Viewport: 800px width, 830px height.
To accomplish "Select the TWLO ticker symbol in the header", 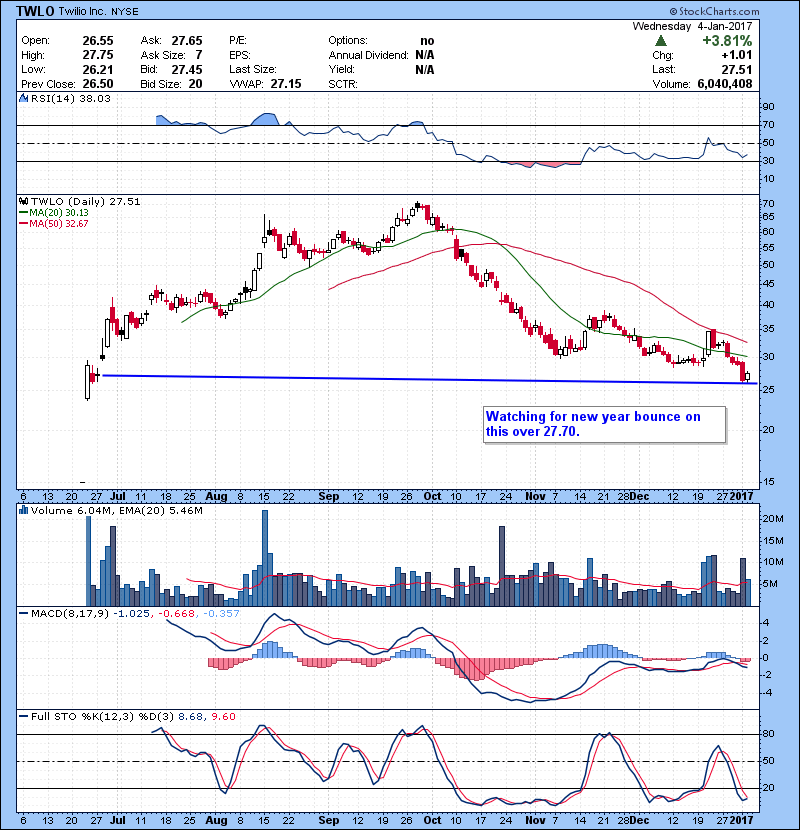I will click(x=35, y=11).
